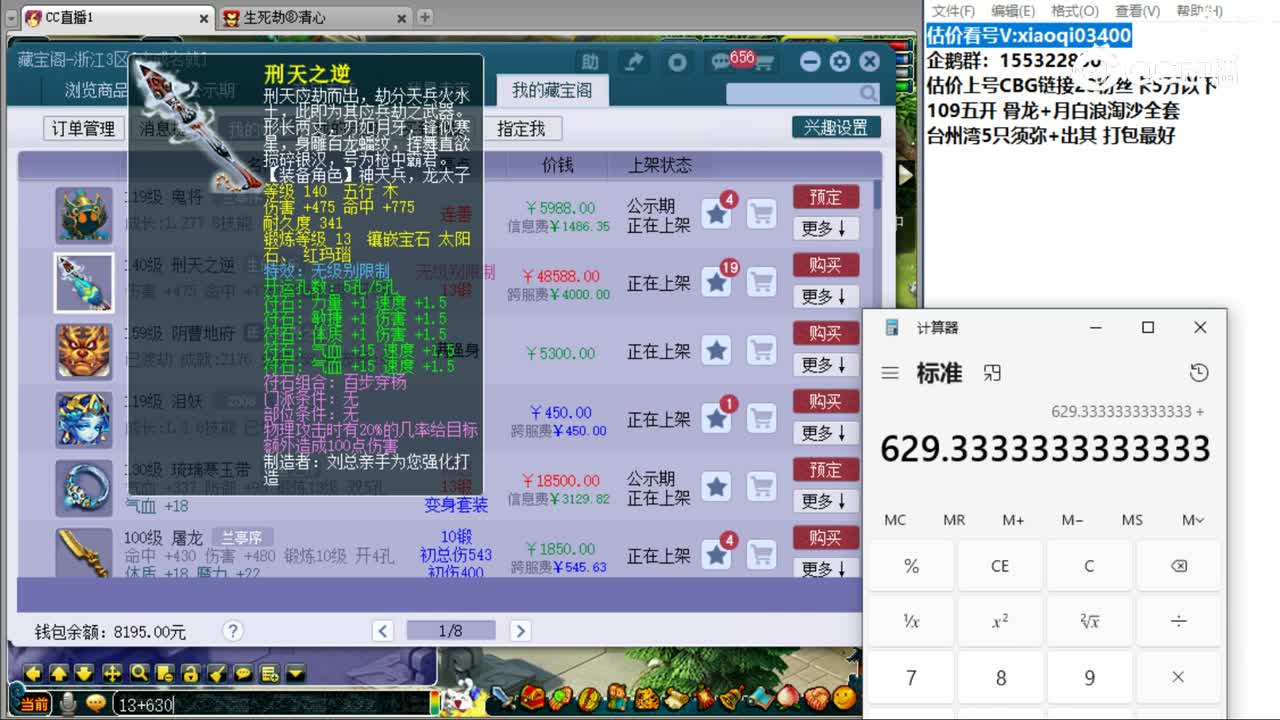Screen dimensions: 1280x720
Task: Click the sword attack icon in action bar
Action: tap(503, 697)
